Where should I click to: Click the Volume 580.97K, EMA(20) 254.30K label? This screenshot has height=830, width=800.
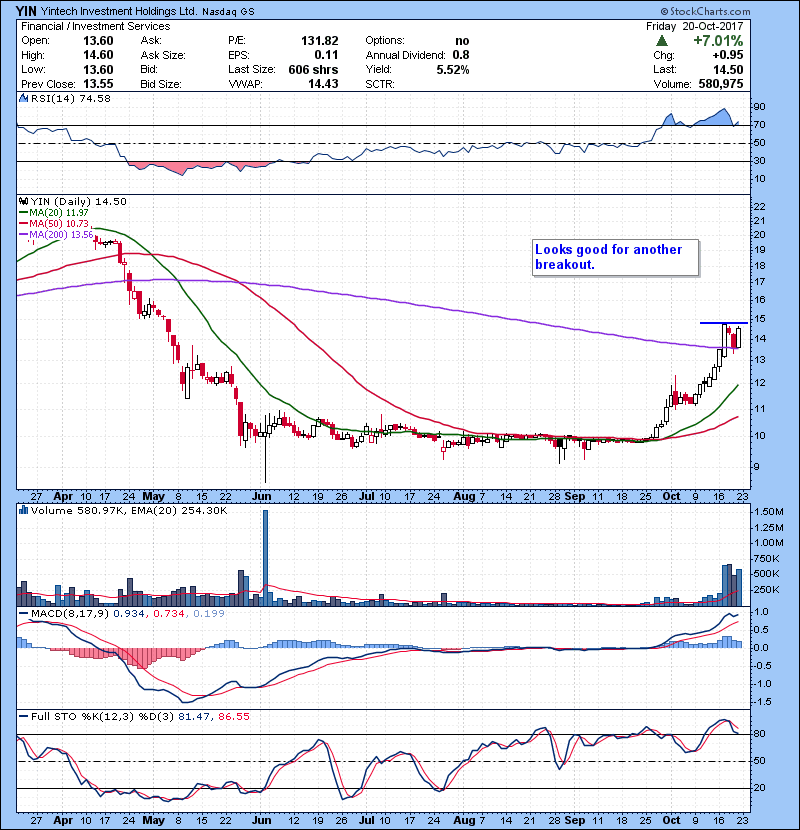pos(129,511)
